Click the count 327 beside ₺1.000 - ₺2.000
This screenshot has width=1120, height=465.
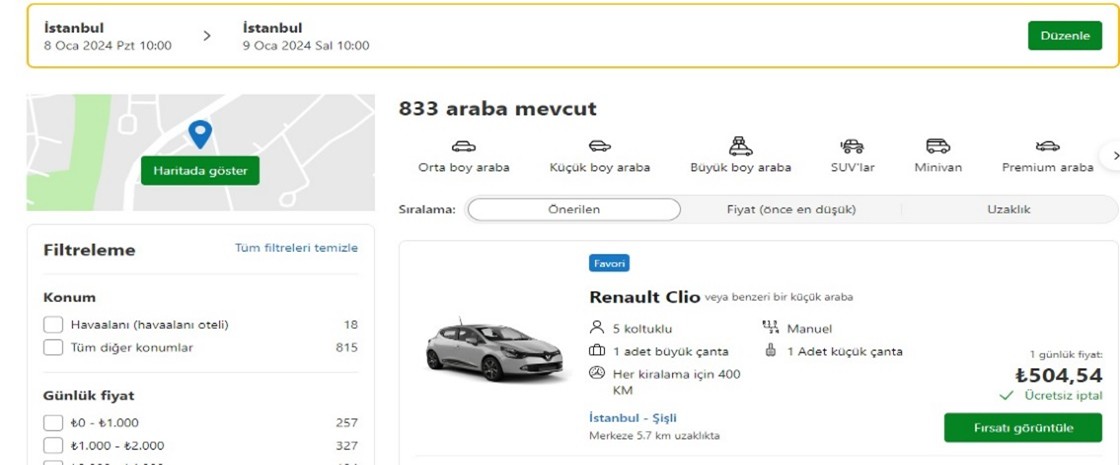346,446
